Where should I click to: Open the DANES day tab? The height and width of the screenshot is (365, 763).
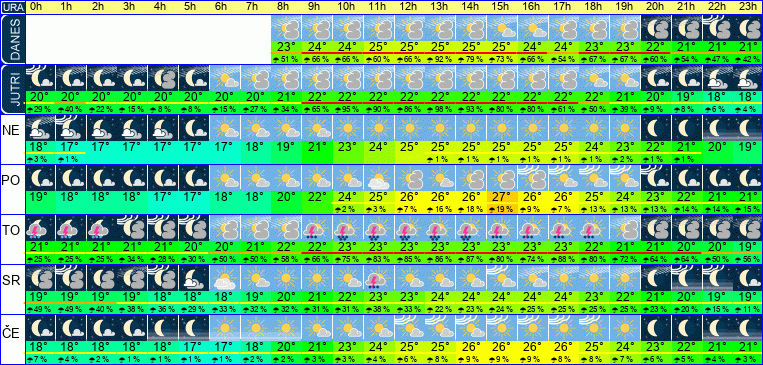coord(12,39)
